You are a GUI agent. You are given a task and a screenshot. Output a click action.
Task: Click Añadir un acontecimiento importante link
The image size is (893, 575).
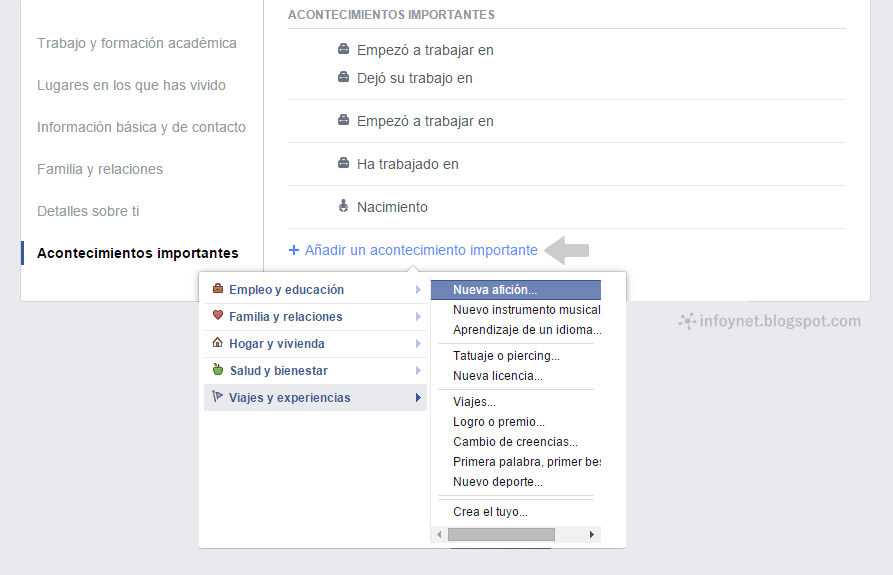tap(421, 250)
